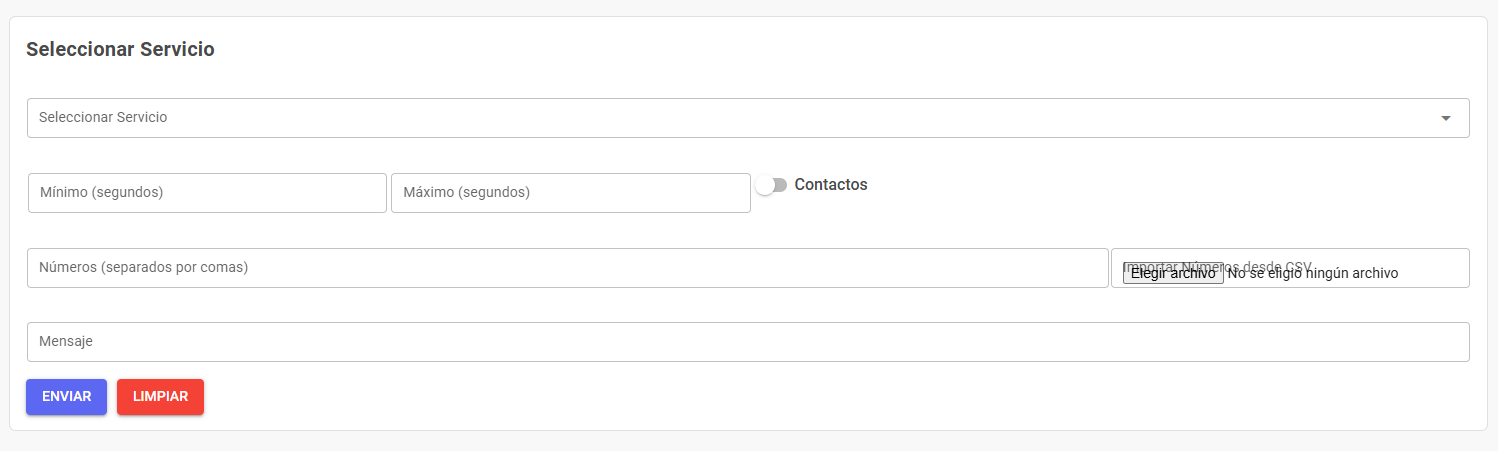
Task: Click the dropdown arrow icon of Seleccionar Servicio
Action: click(x=1445, y=118)
